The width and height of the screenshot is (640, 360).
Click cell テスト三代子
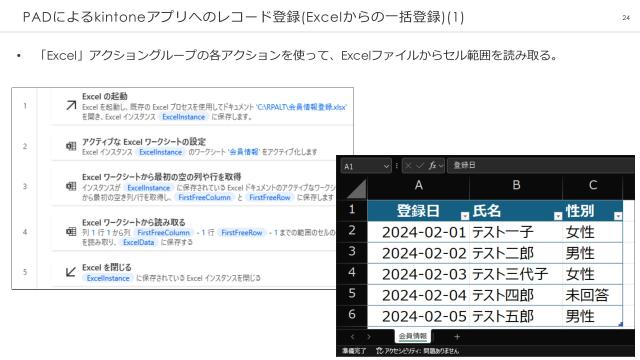pyautogui.click(x=516, y=274)
